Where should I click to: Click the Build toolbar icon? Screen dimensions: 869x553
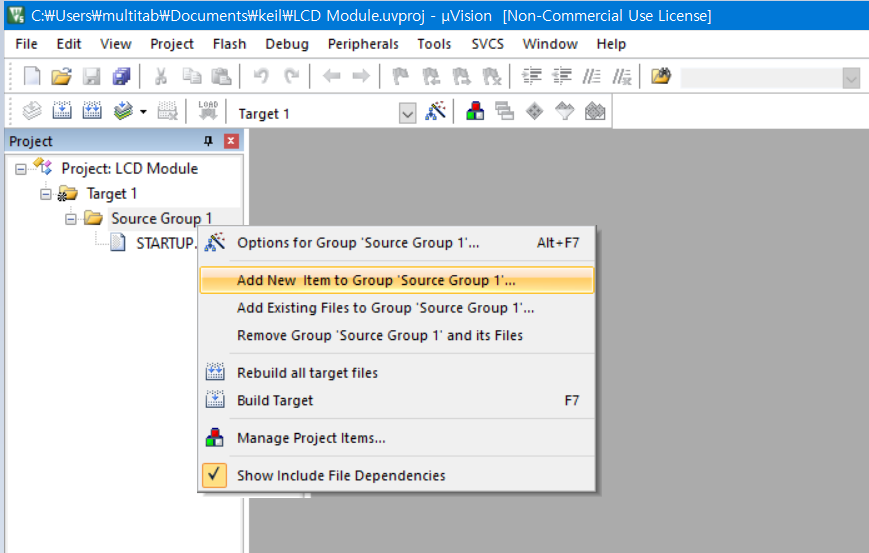[x=62, y=111]
